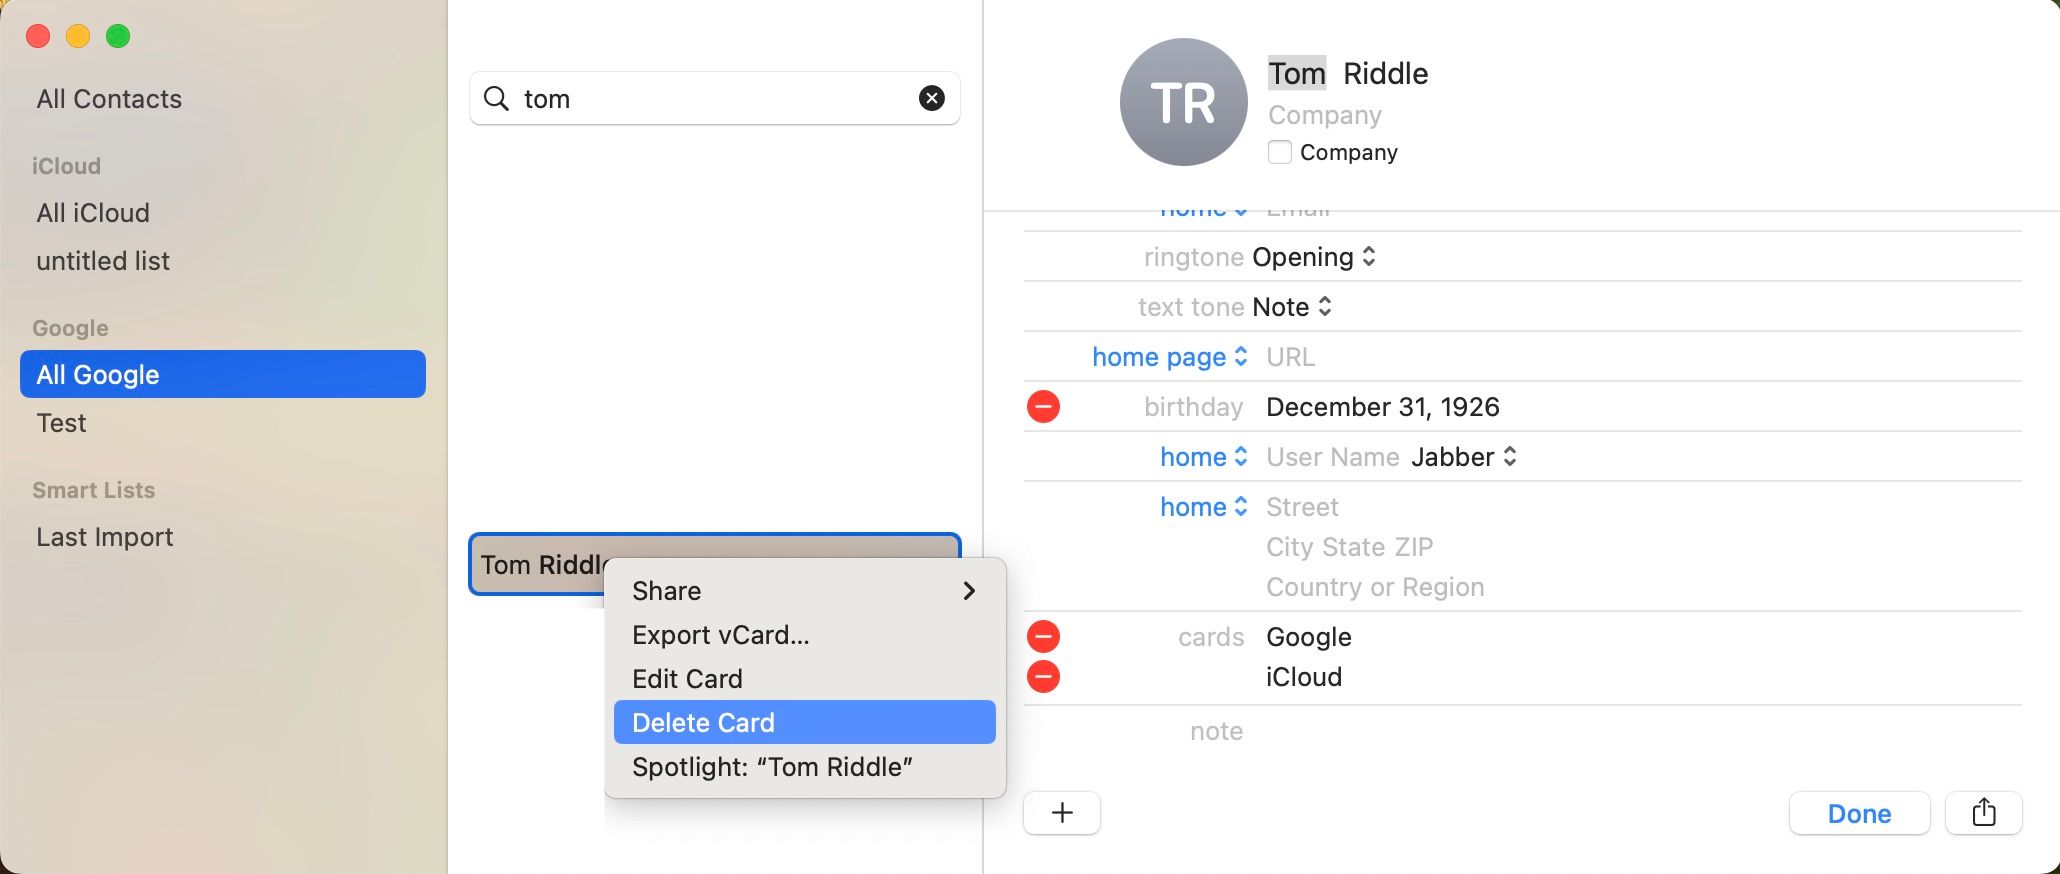Toggle the Company checkbox

click(1279, 152)
